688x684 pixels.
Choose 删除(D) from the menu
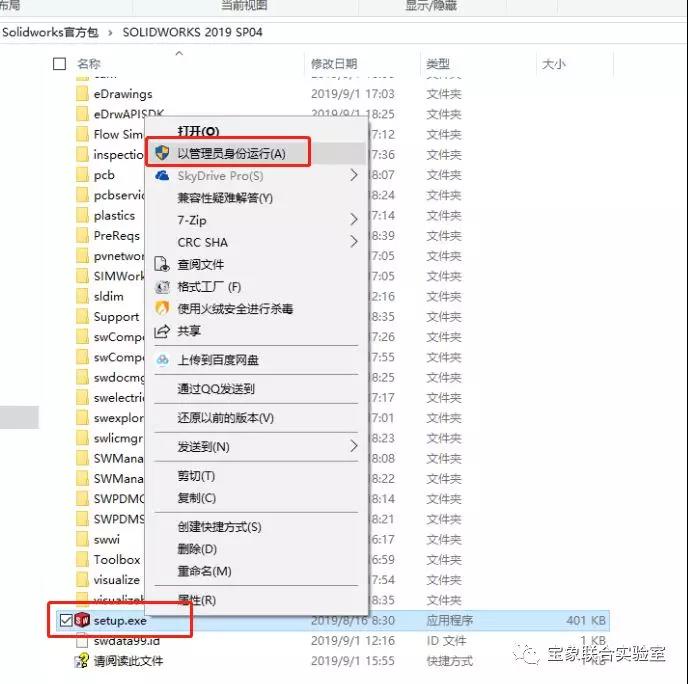coord(197,548)
